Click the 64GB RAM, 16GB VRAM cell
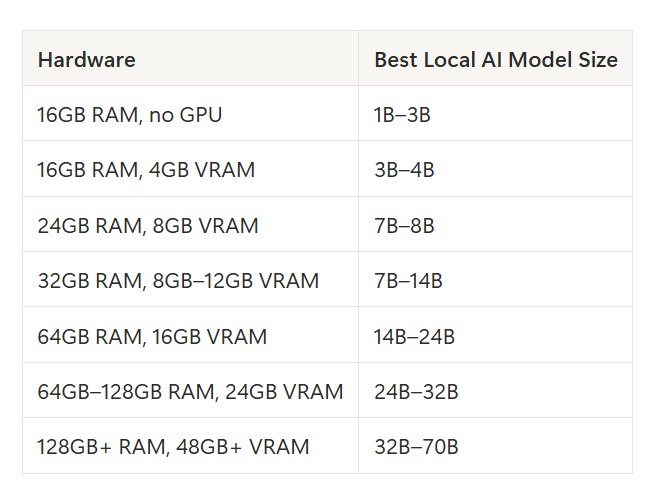The height and width of the screenshot is (497, 655). 190,335
